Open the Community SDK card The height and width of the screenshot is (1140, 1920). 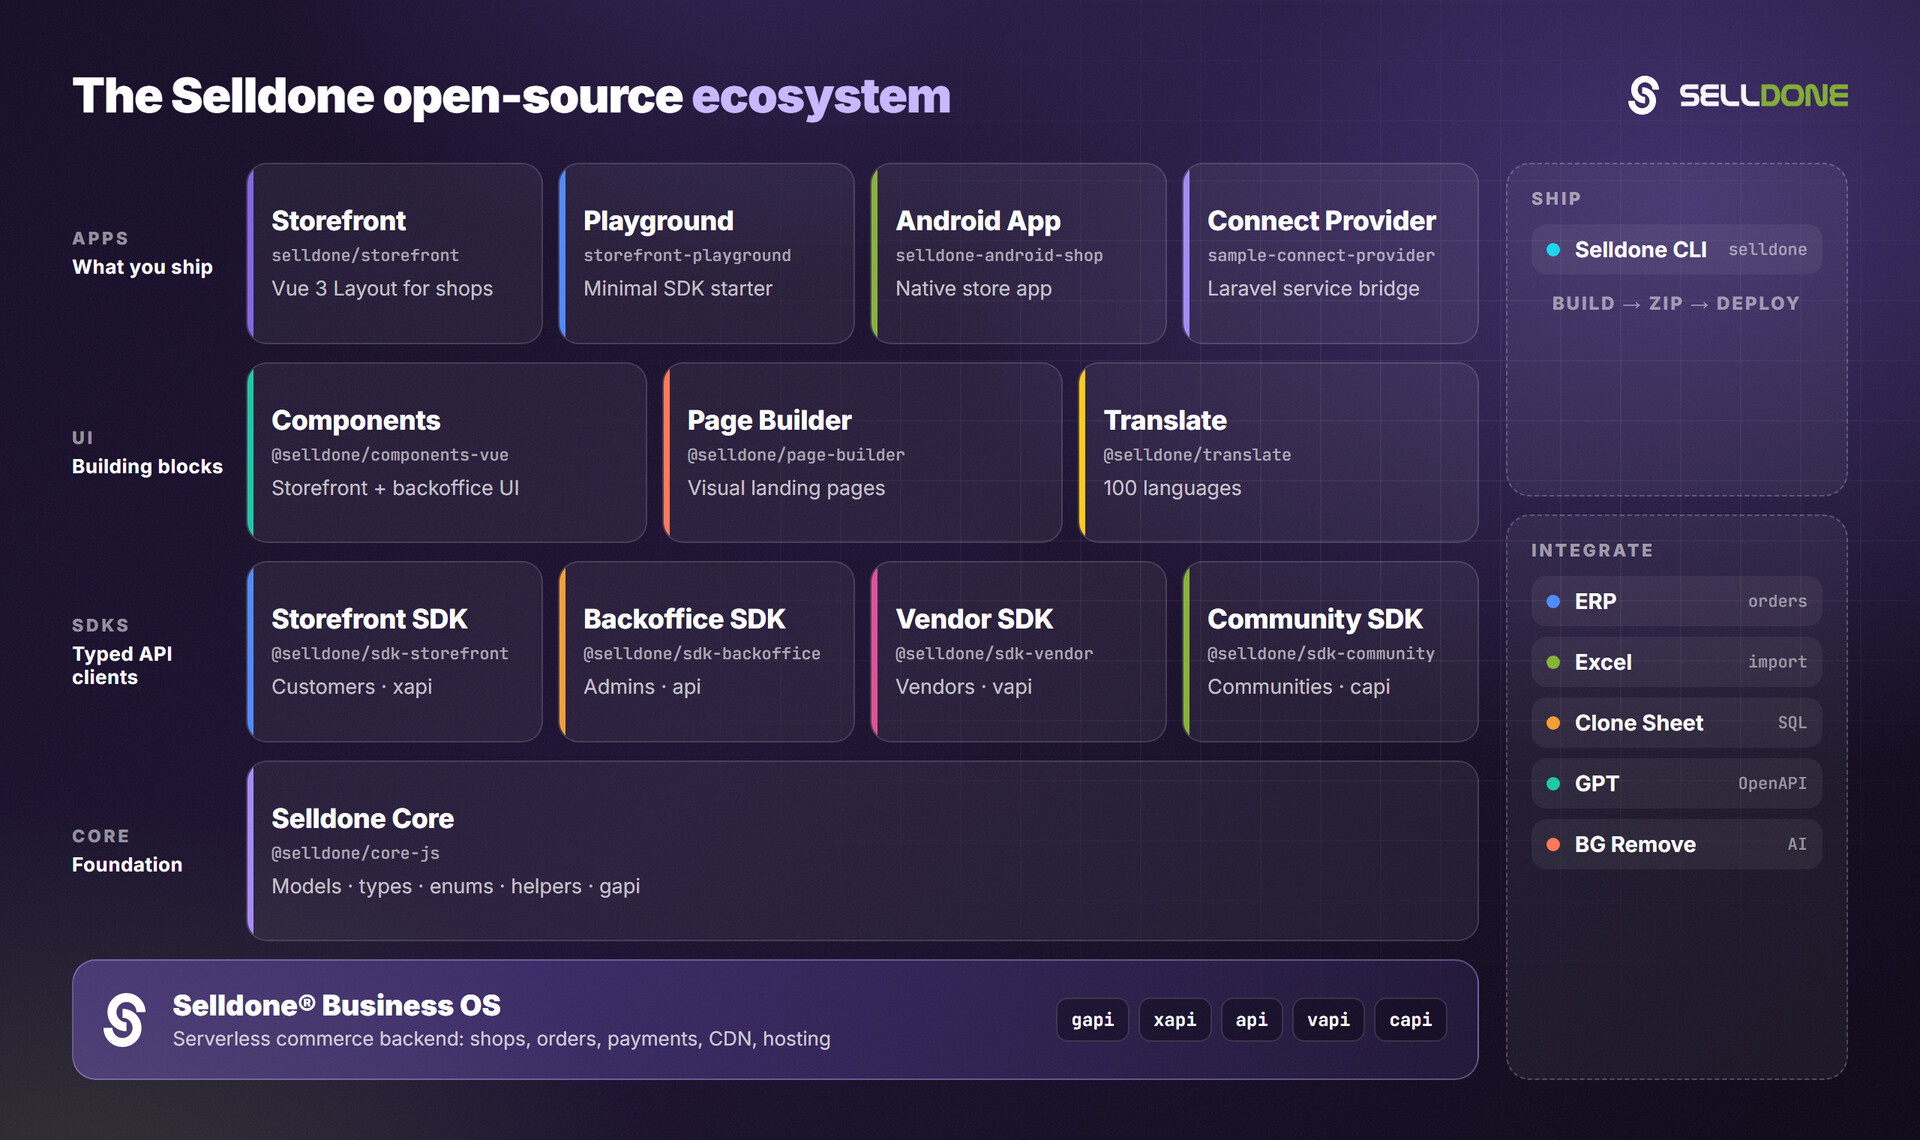[x=1331, y=652]
